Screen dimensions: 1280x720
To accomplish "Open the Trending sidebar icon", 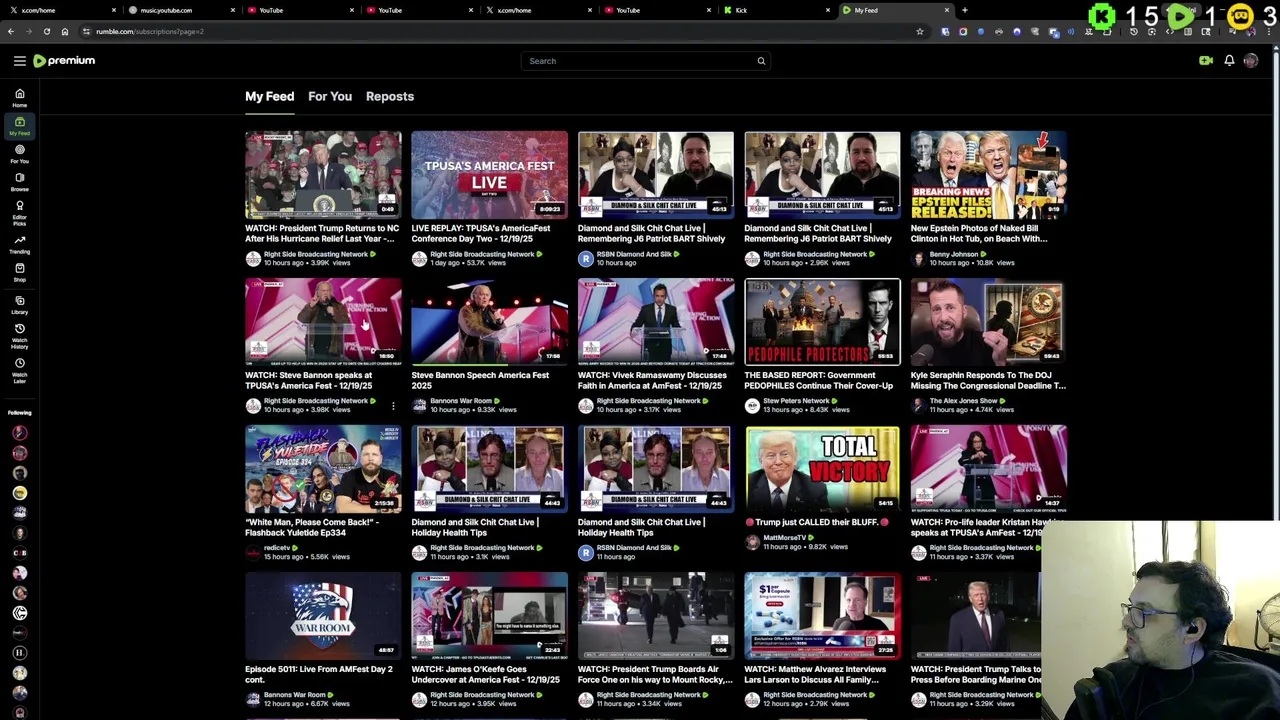I will [x=19, y=244].
